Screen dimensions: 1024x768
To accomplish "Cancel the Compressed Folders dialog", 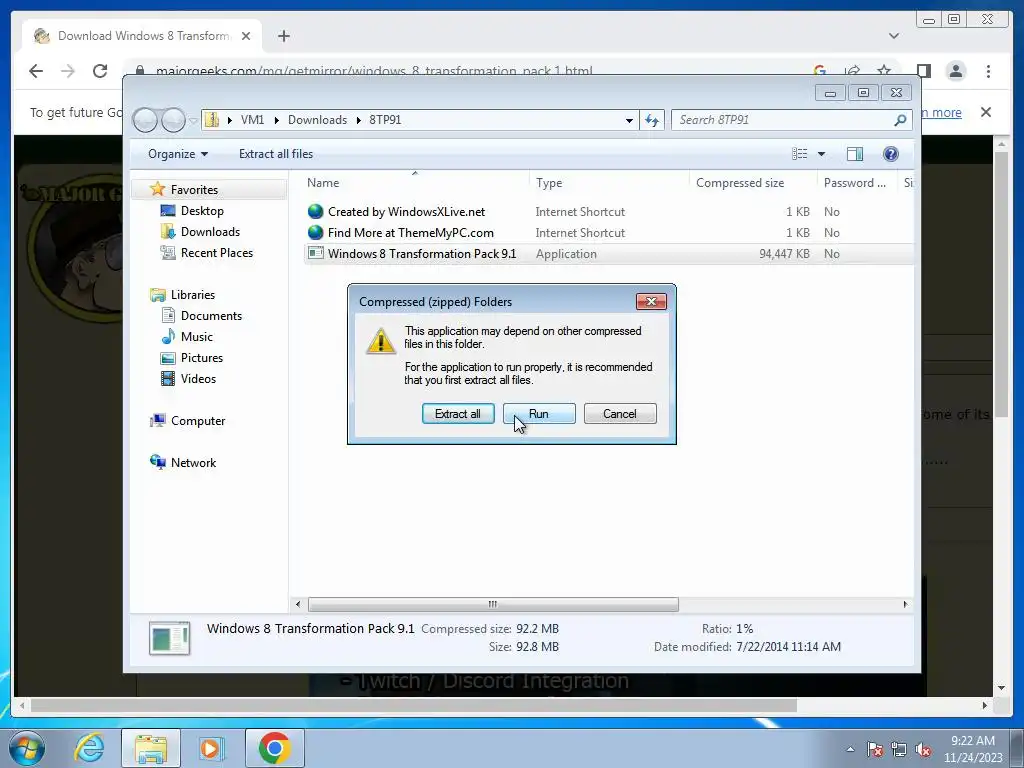I will tap(620, 414).
